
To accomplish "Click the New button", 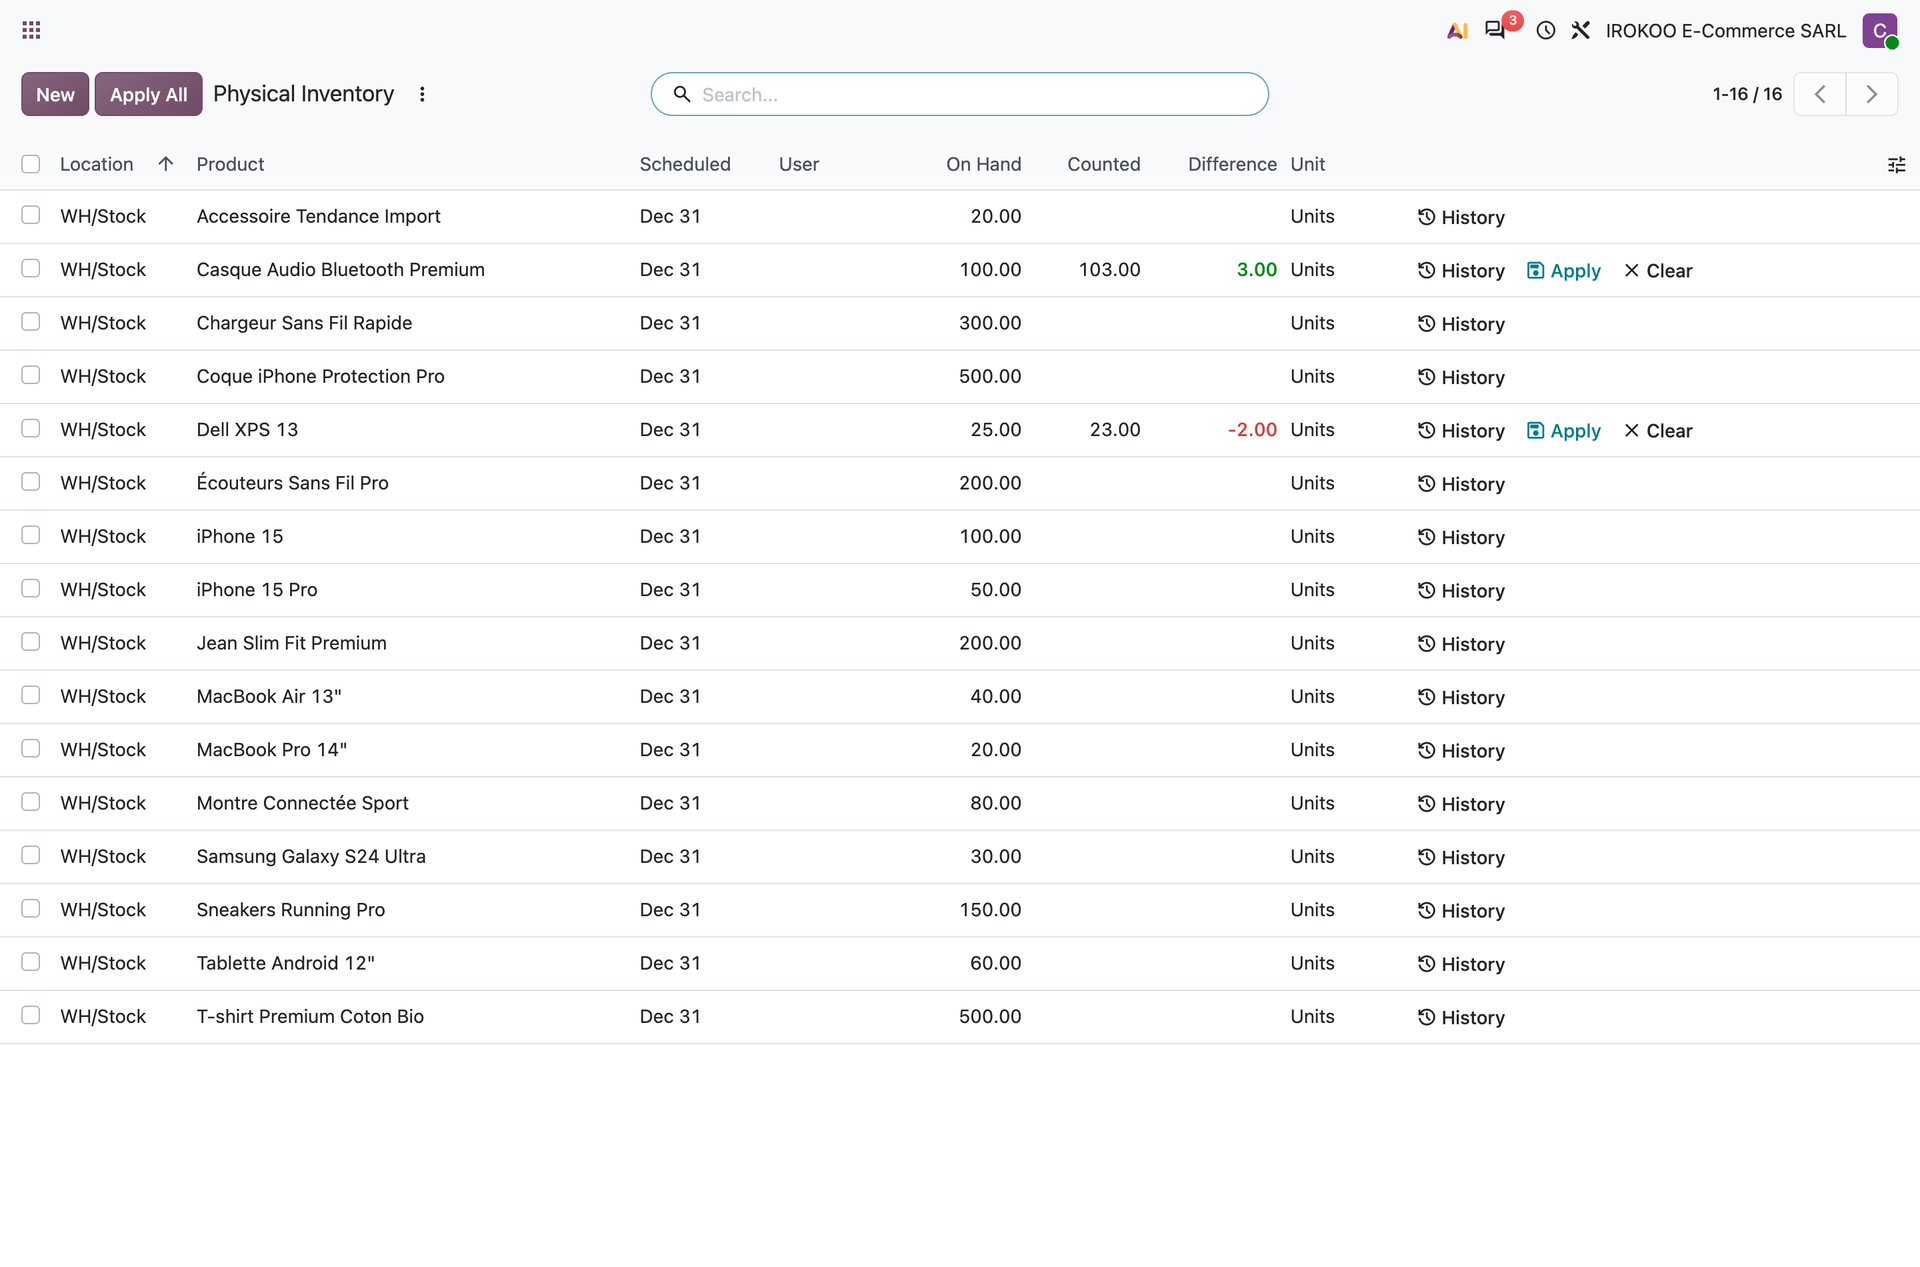I will pyautogui.click(x=55, y=94).
